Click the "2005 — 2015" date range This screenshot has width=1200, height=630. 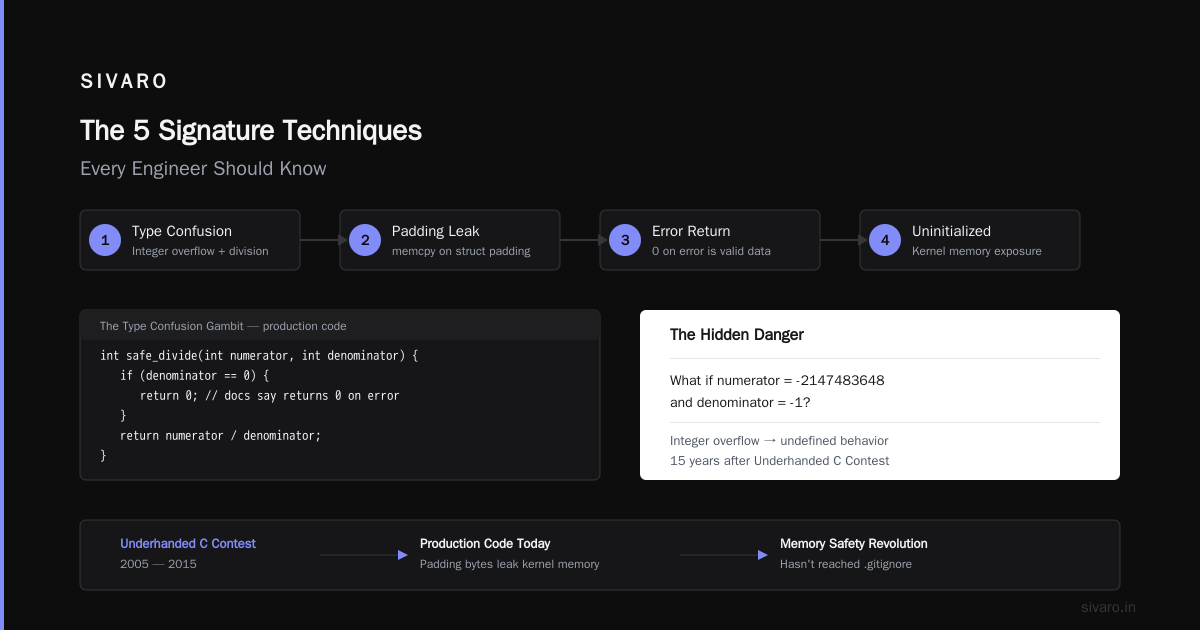pos(158,564)
